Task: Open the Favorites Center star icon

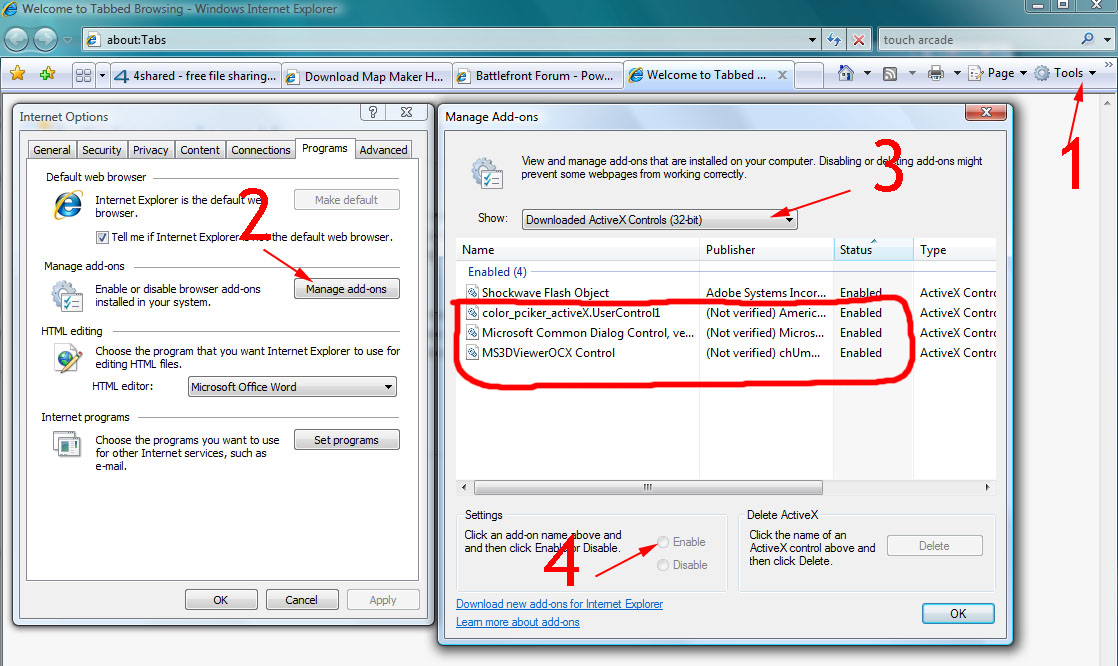Action: pyautogui.click(x=18, y=74)
